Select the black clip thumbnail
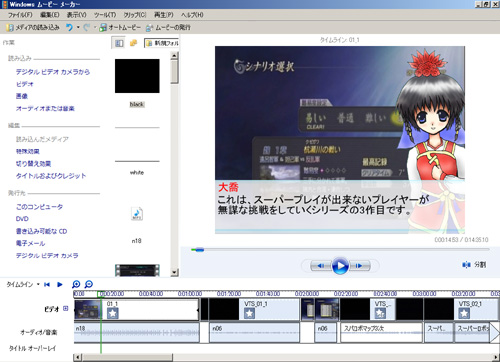This screenshot has width=500, height=362. (137, 76)
